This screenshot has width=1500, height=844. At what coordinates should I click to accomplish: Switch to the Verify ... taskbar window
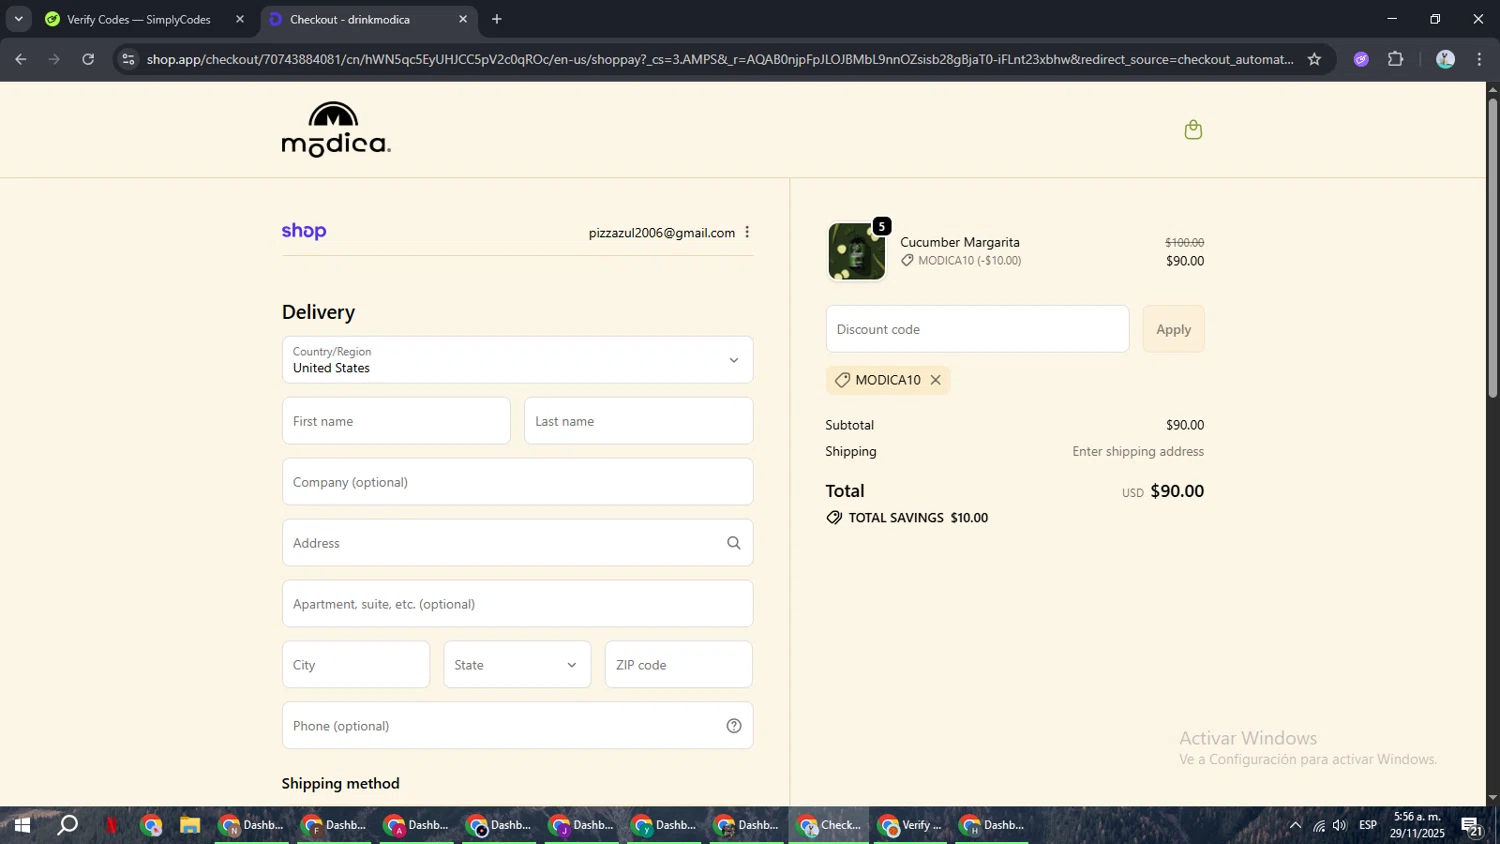pyautogui.click(x=911, y=826)
